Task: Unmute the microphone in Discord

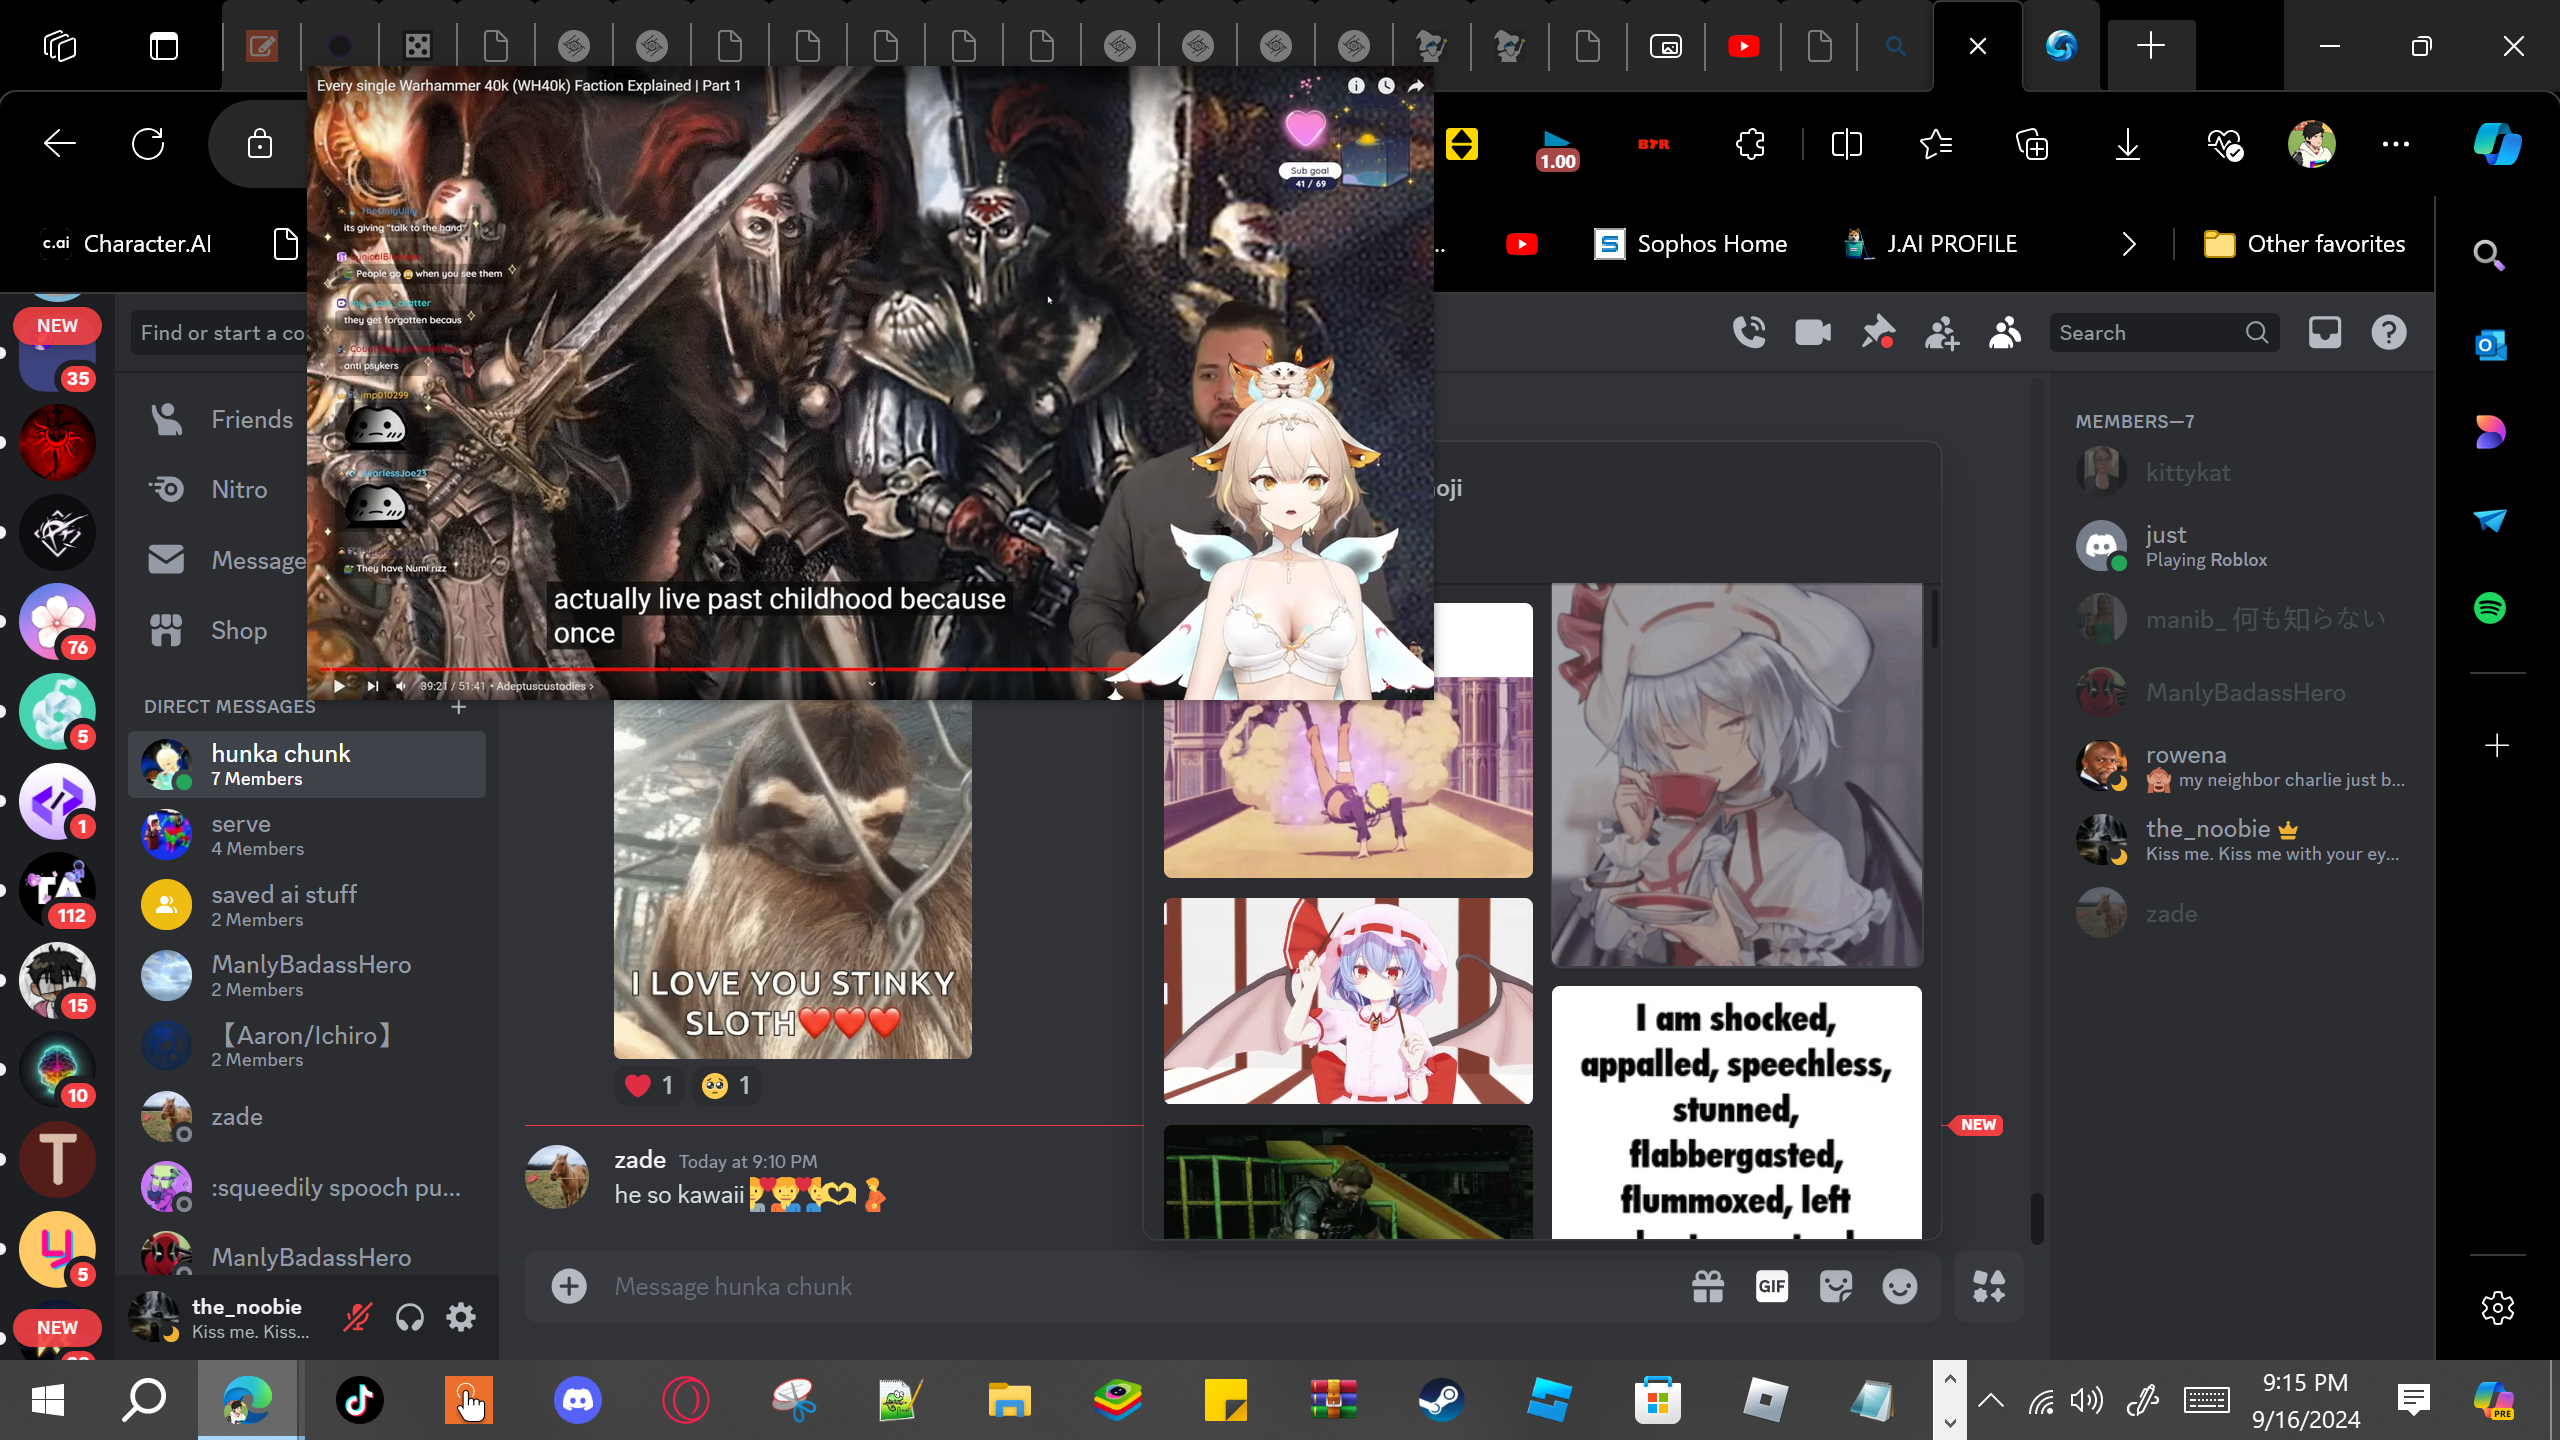Action: tap(357, 1317)
